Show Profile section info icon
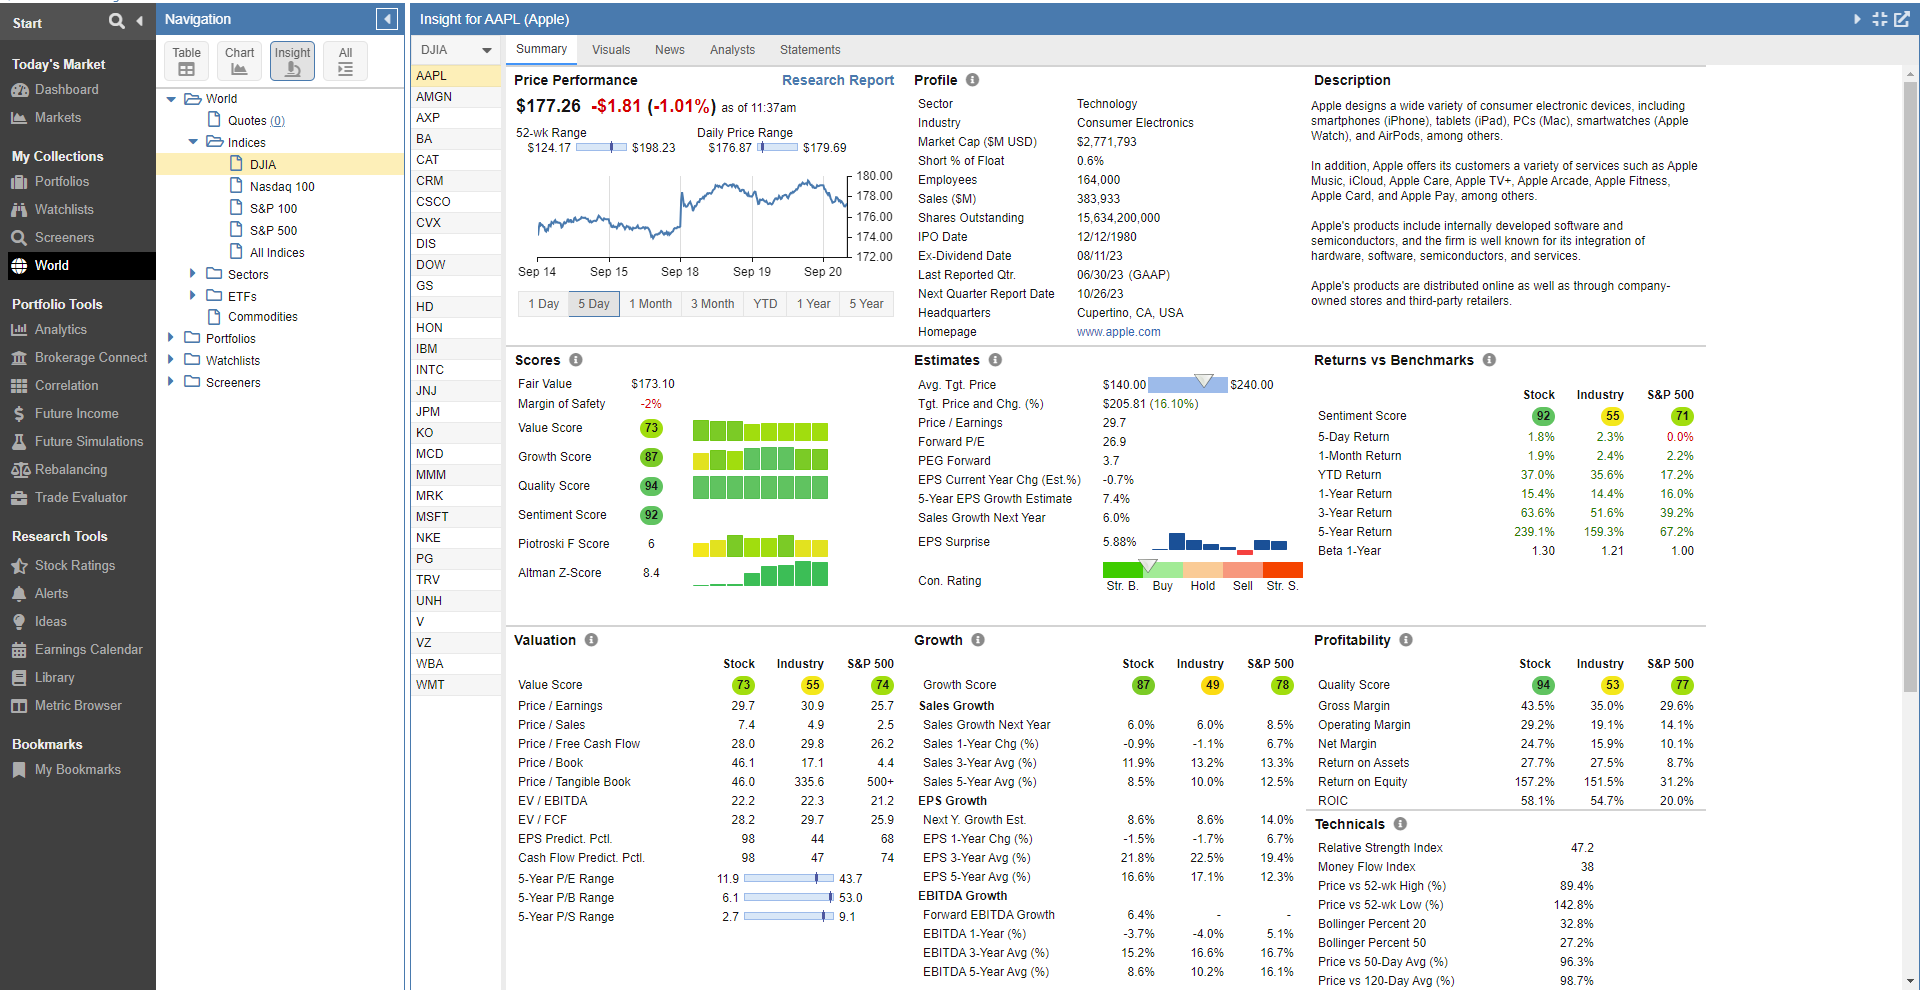 [x=972, y=80]
